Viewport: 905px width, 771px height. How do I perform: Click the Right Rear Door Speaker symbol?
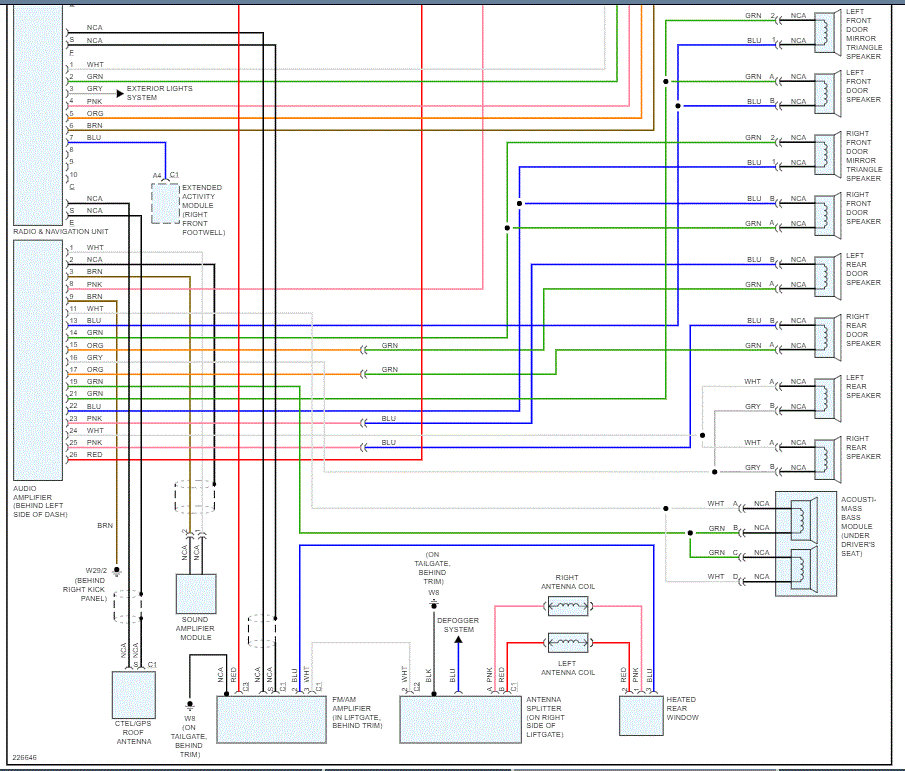[x=827, y=338]
